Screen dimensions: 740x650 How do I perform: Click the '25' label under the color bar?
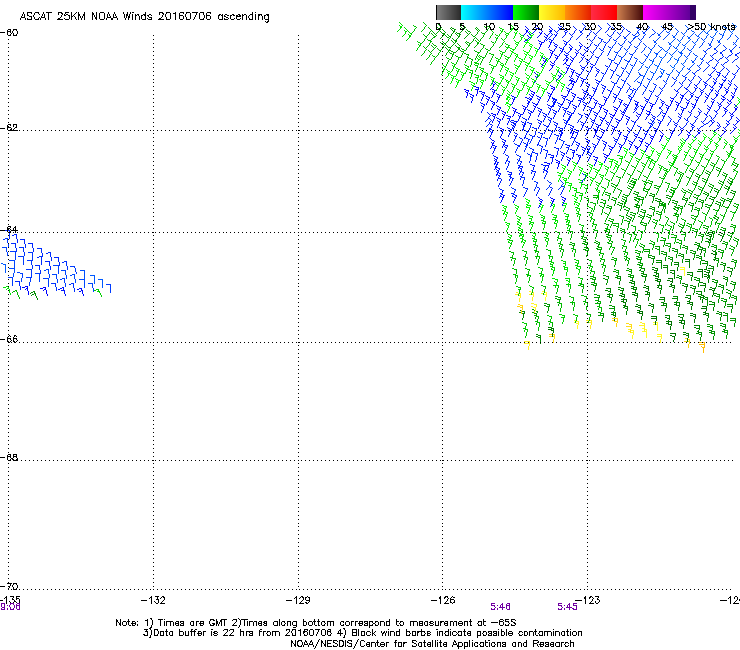point(564,27)
